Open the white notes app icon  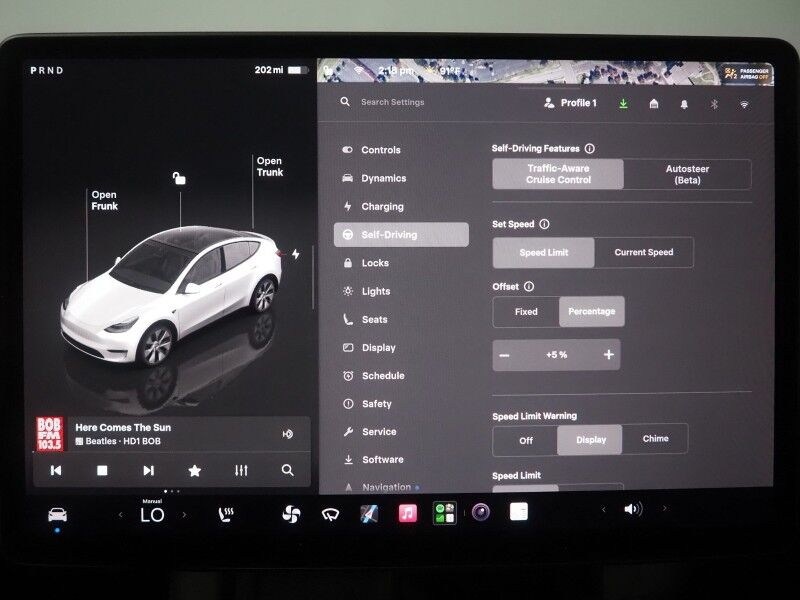pyautogui.click(x=519, y=511)
